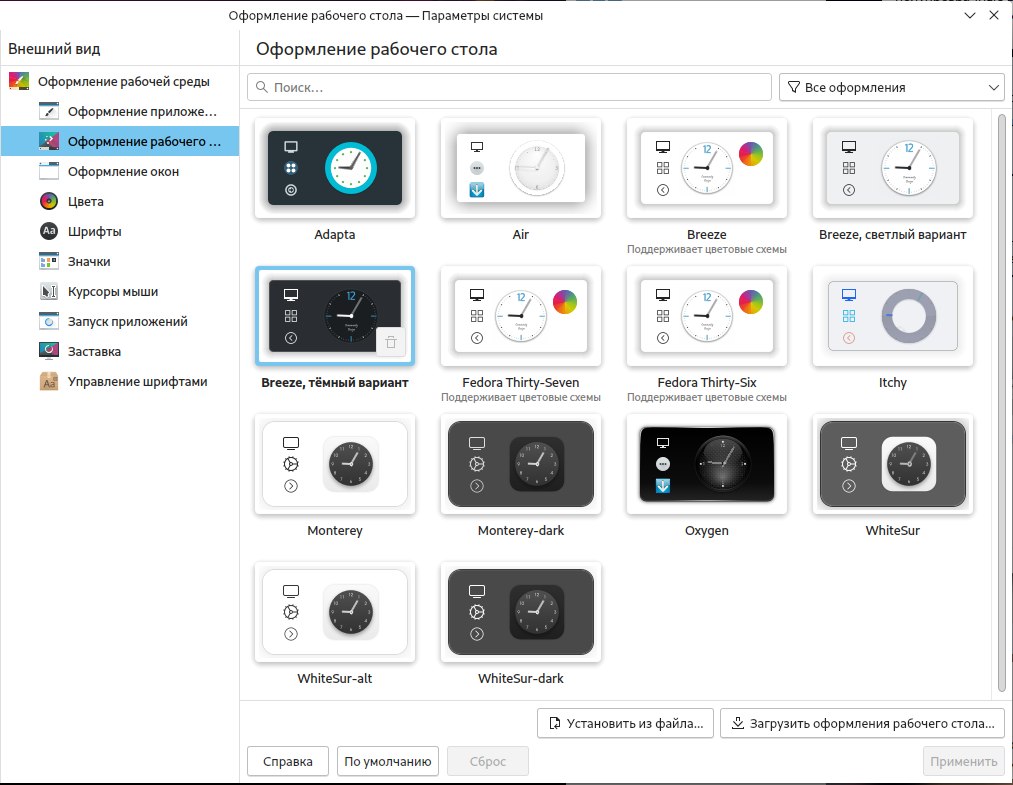Viewport: 1013px width, 785px height.
Task: Click the color wheel on Breeze thumbnail
Action: click(751, 154)
